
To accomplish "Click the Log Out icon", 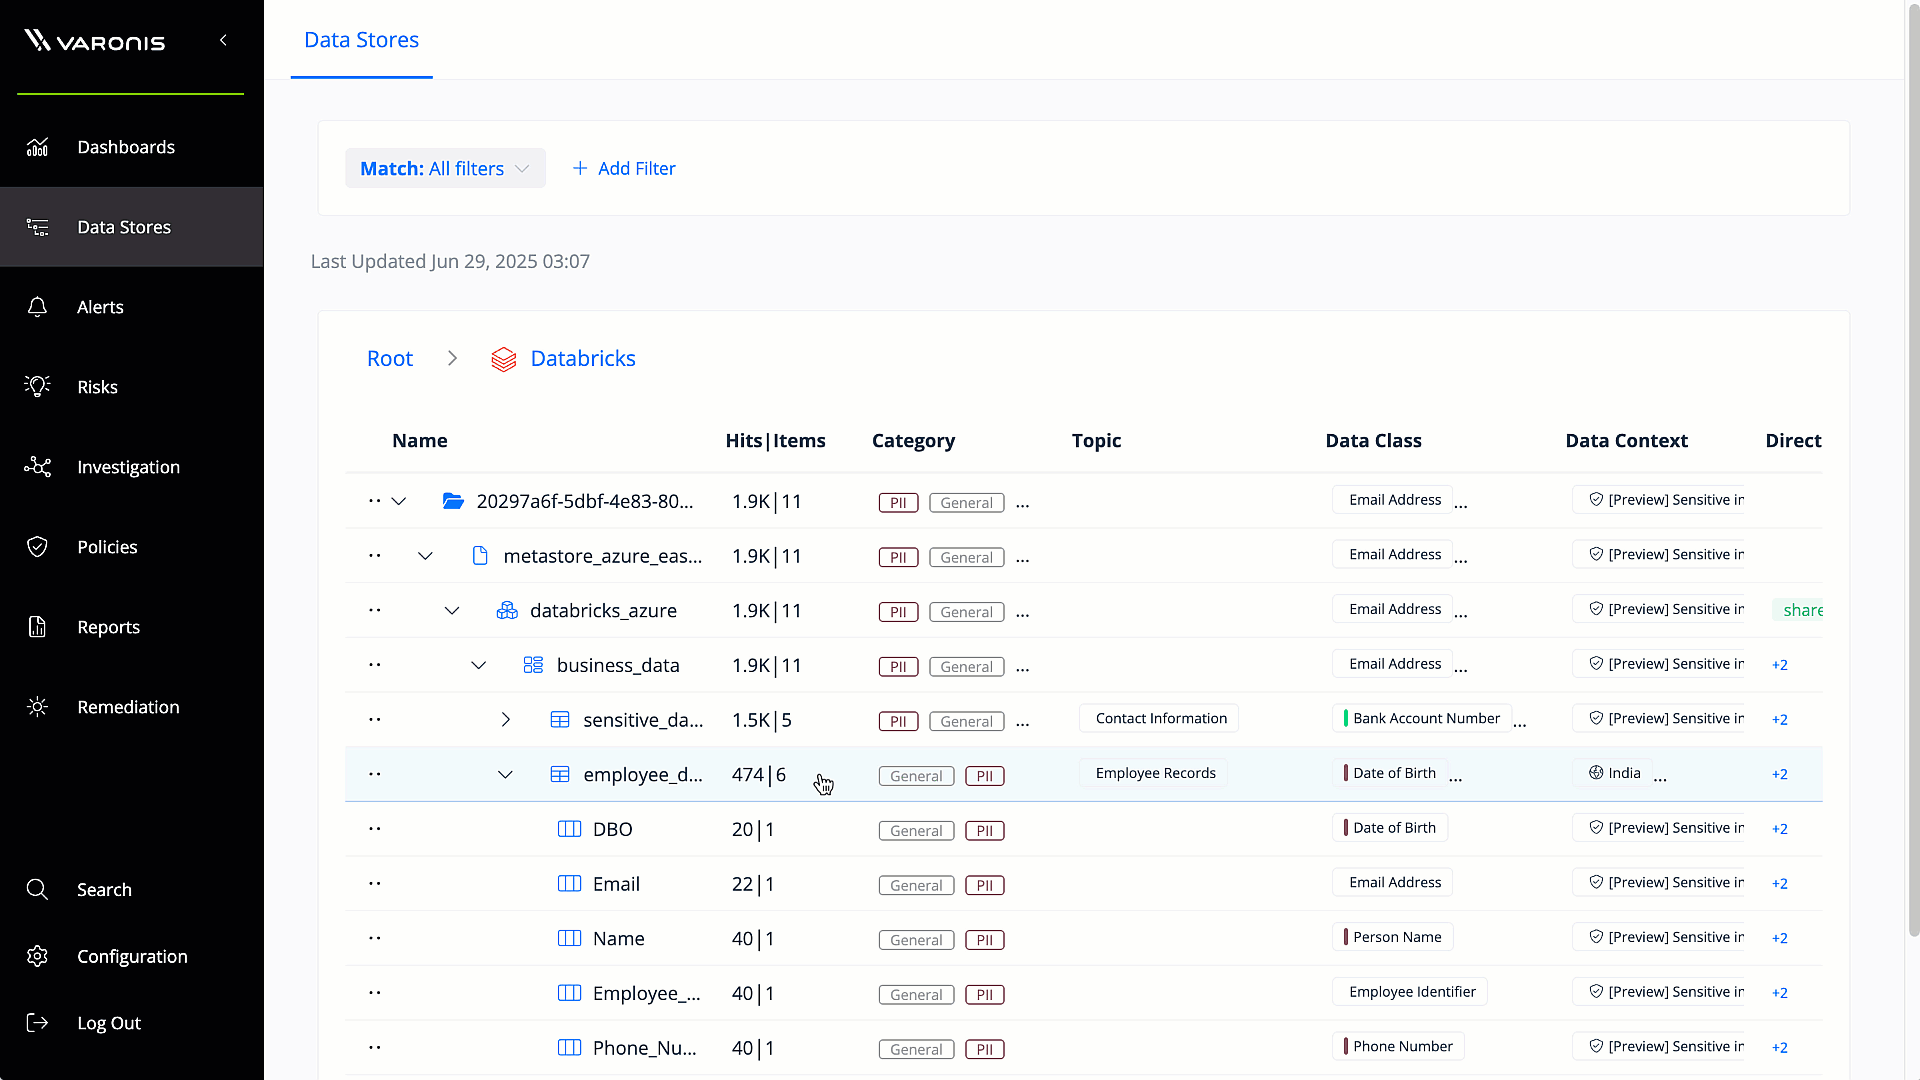I will point(37,1023).
